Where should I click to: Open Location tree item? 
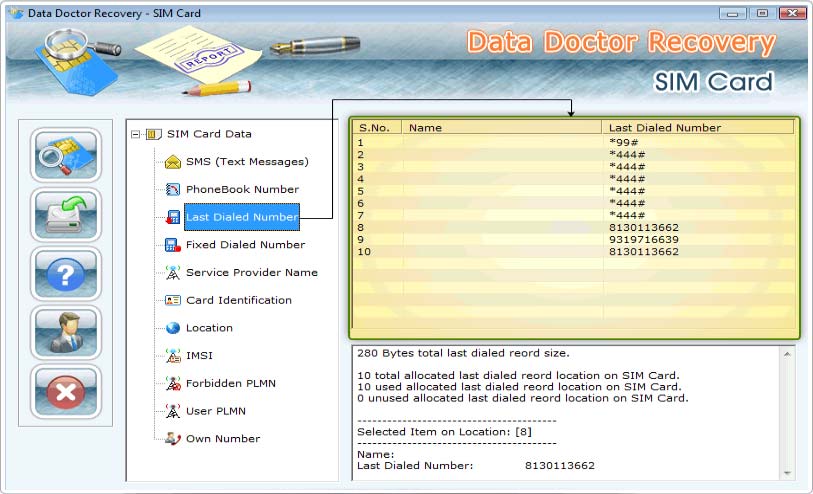point(209,328)
